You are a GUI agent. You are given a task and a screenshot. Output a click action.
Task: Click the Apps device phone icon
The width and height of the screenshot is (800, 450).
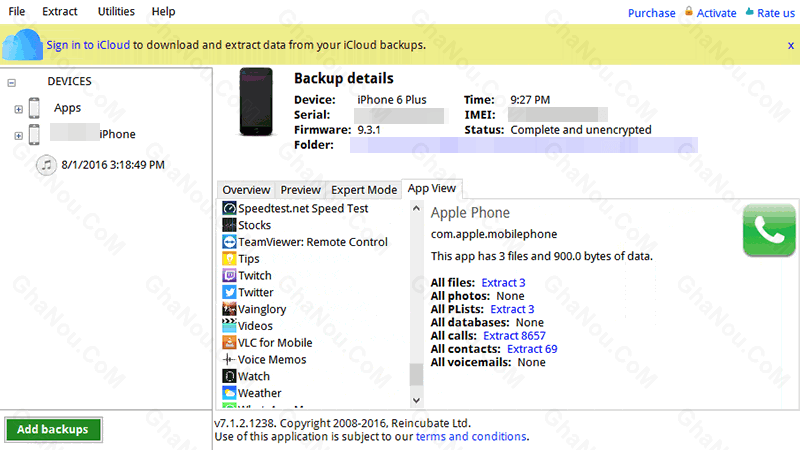[x=34, y=108]
